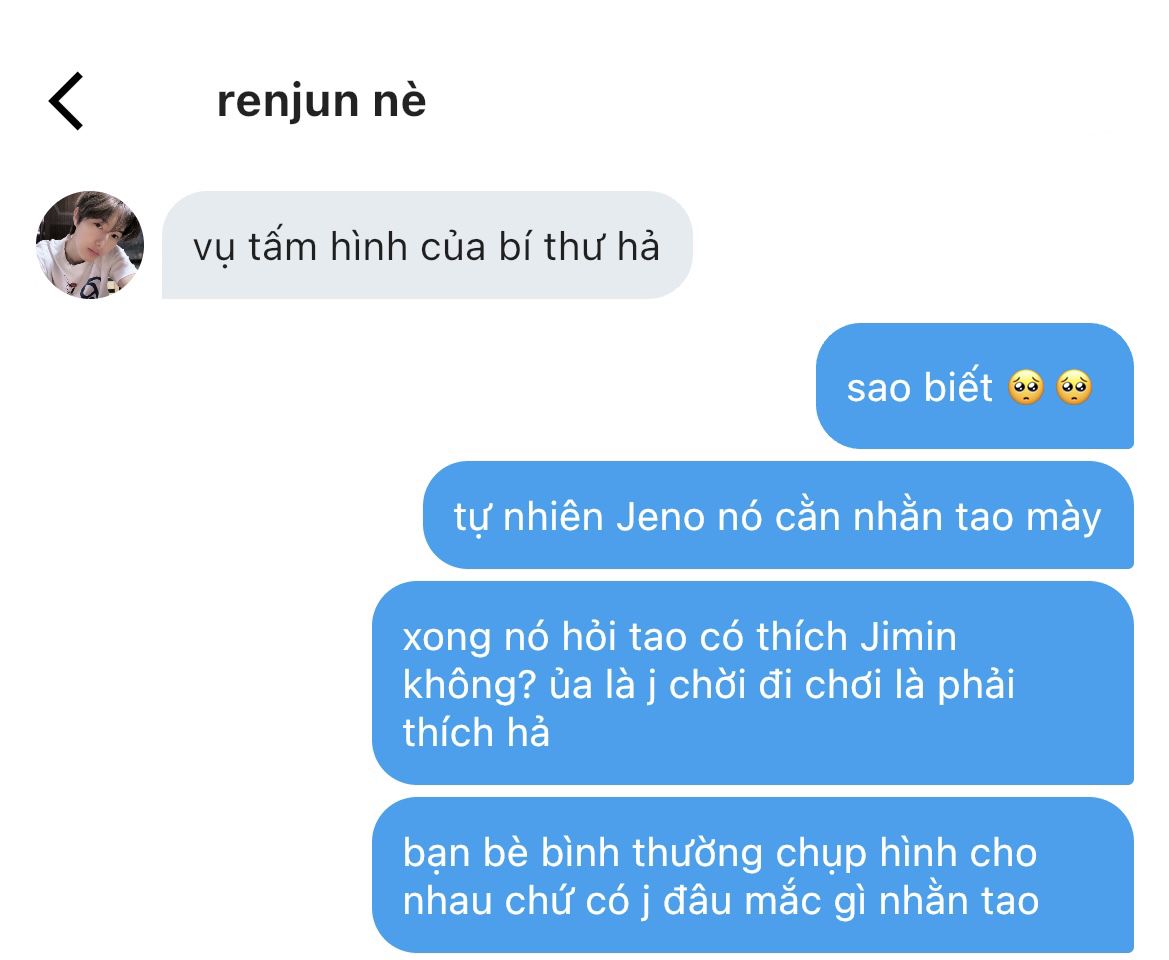Viewport: 1169px width, 960px height.
Task: Click the words "bí thư" in the gray bubble
Action: (x=549, y=246)
